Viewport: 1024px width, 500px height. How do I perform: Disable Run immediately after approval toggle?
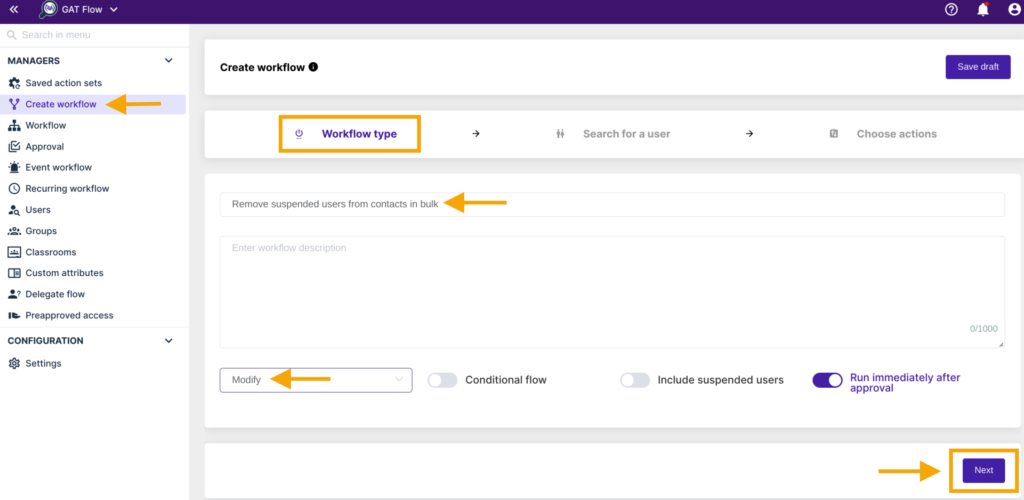827,380
